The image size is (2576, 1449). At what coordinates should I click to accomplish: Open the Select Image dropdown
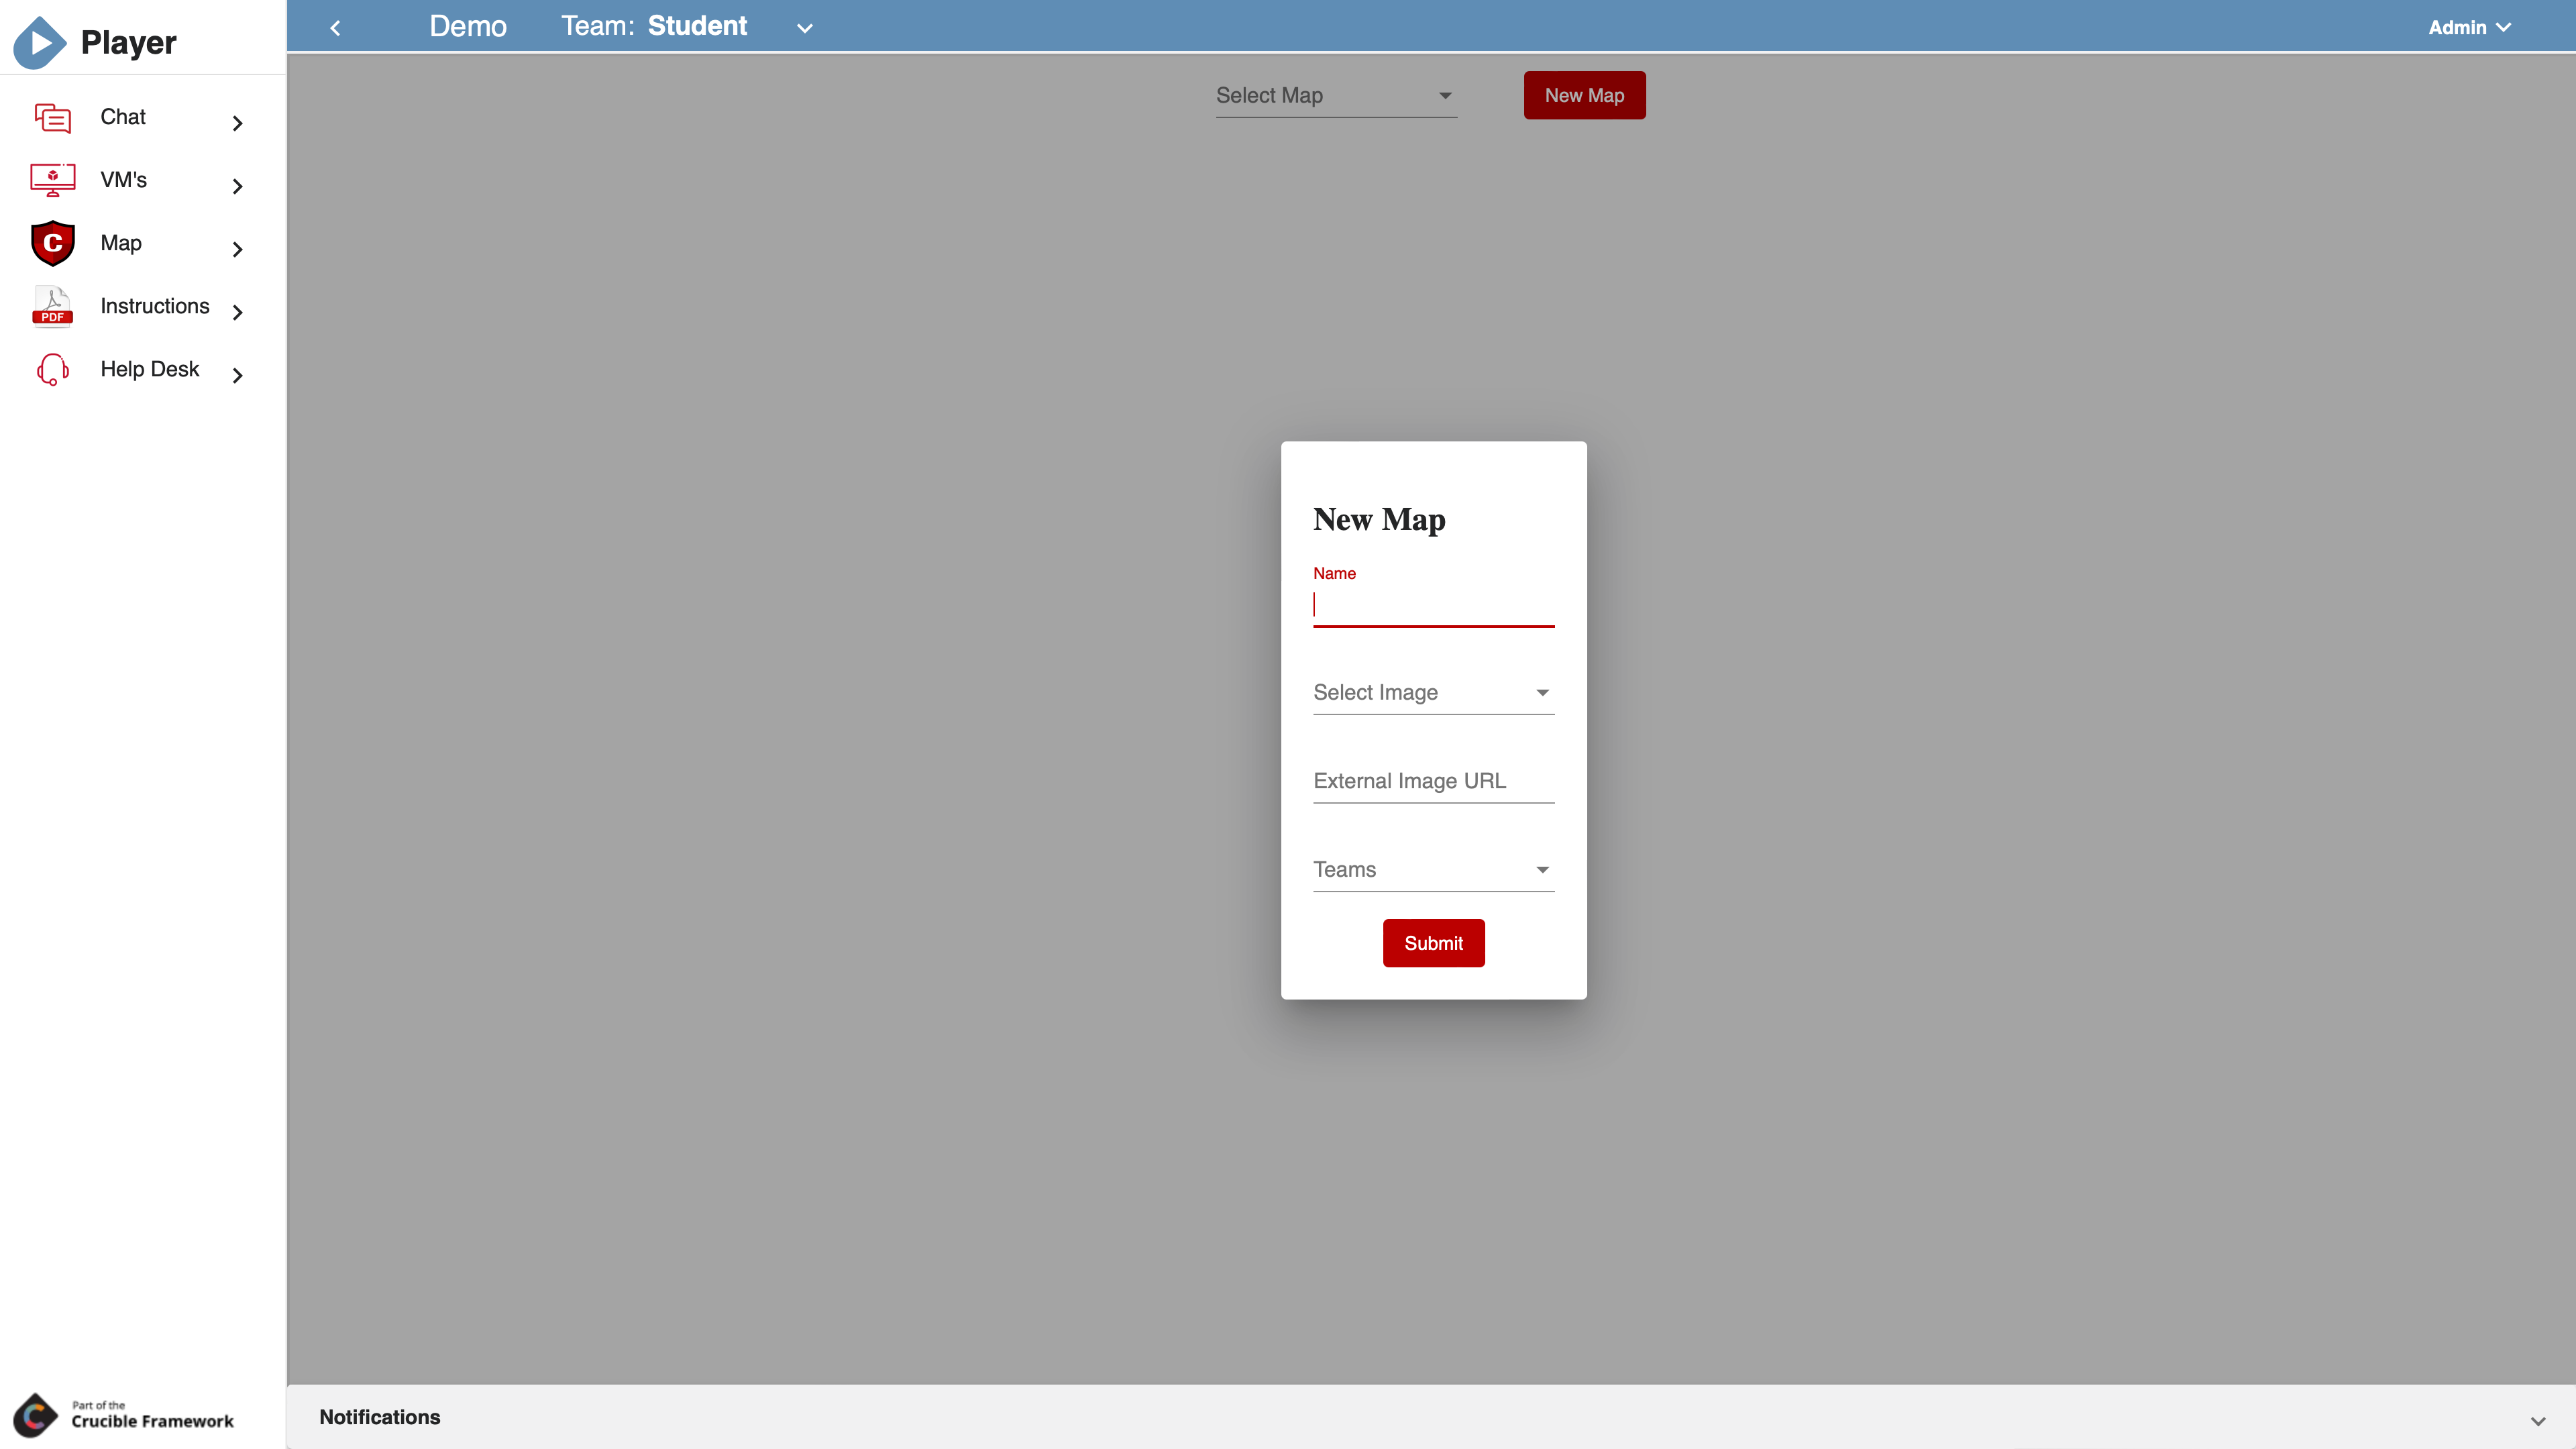(1432, 692)
